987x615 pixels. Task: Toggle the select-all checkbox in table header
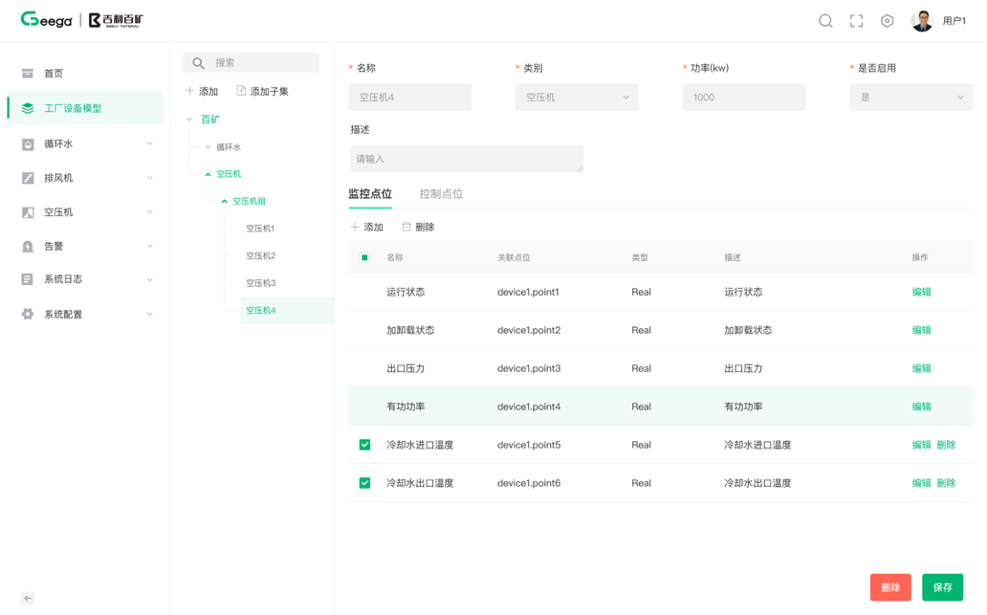tap(365, 258)
